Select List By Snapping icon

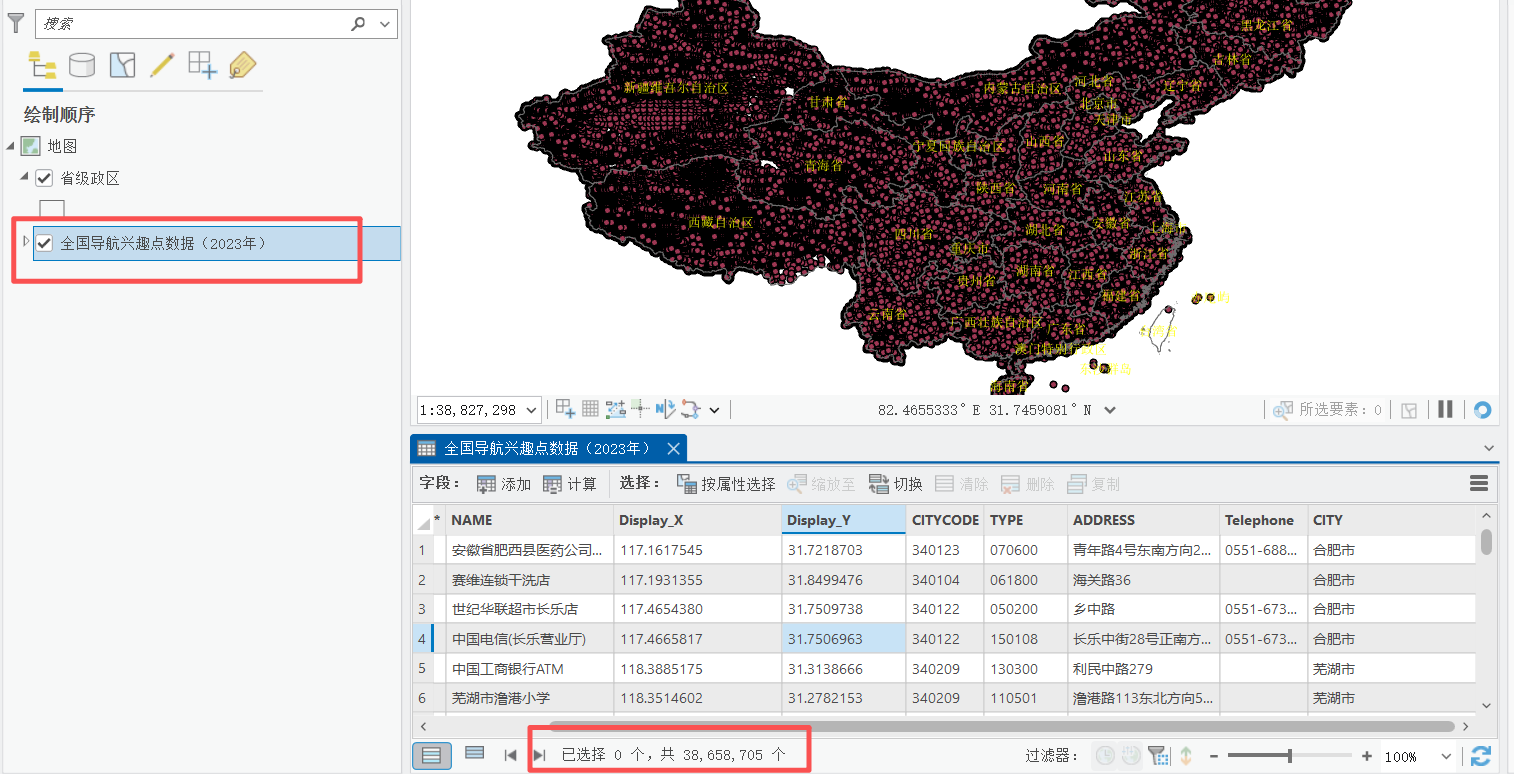click(202, 66)
